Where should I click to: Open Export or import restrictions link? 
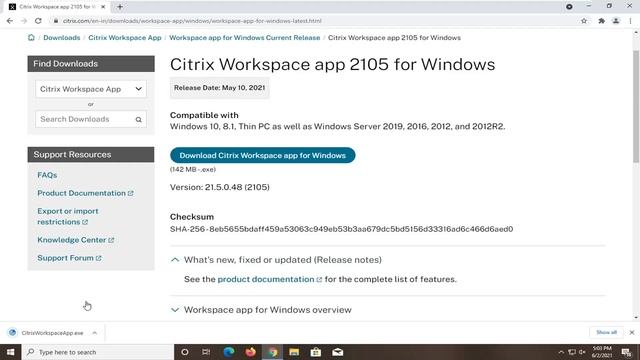point(68,216)
